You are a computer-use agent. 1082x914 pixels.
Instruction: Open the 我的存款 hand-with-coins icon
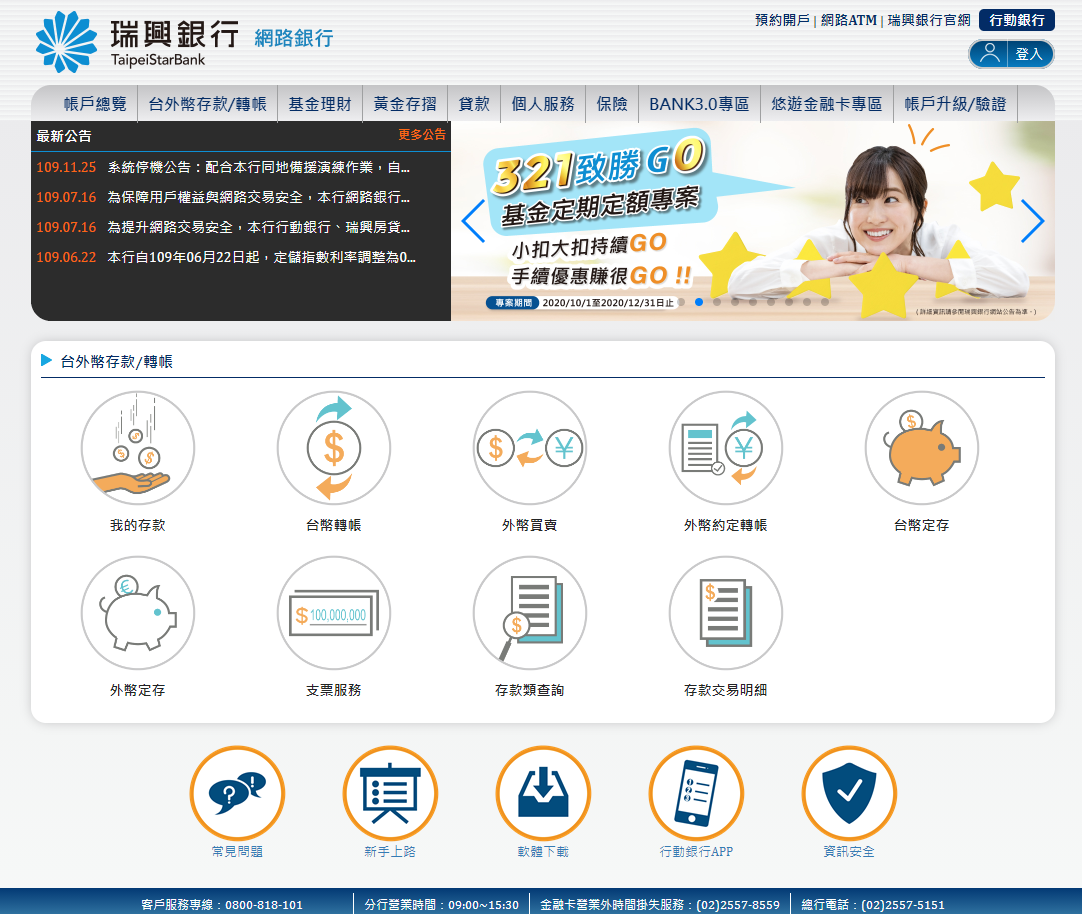pyautogui.click(x=138, y=448)
